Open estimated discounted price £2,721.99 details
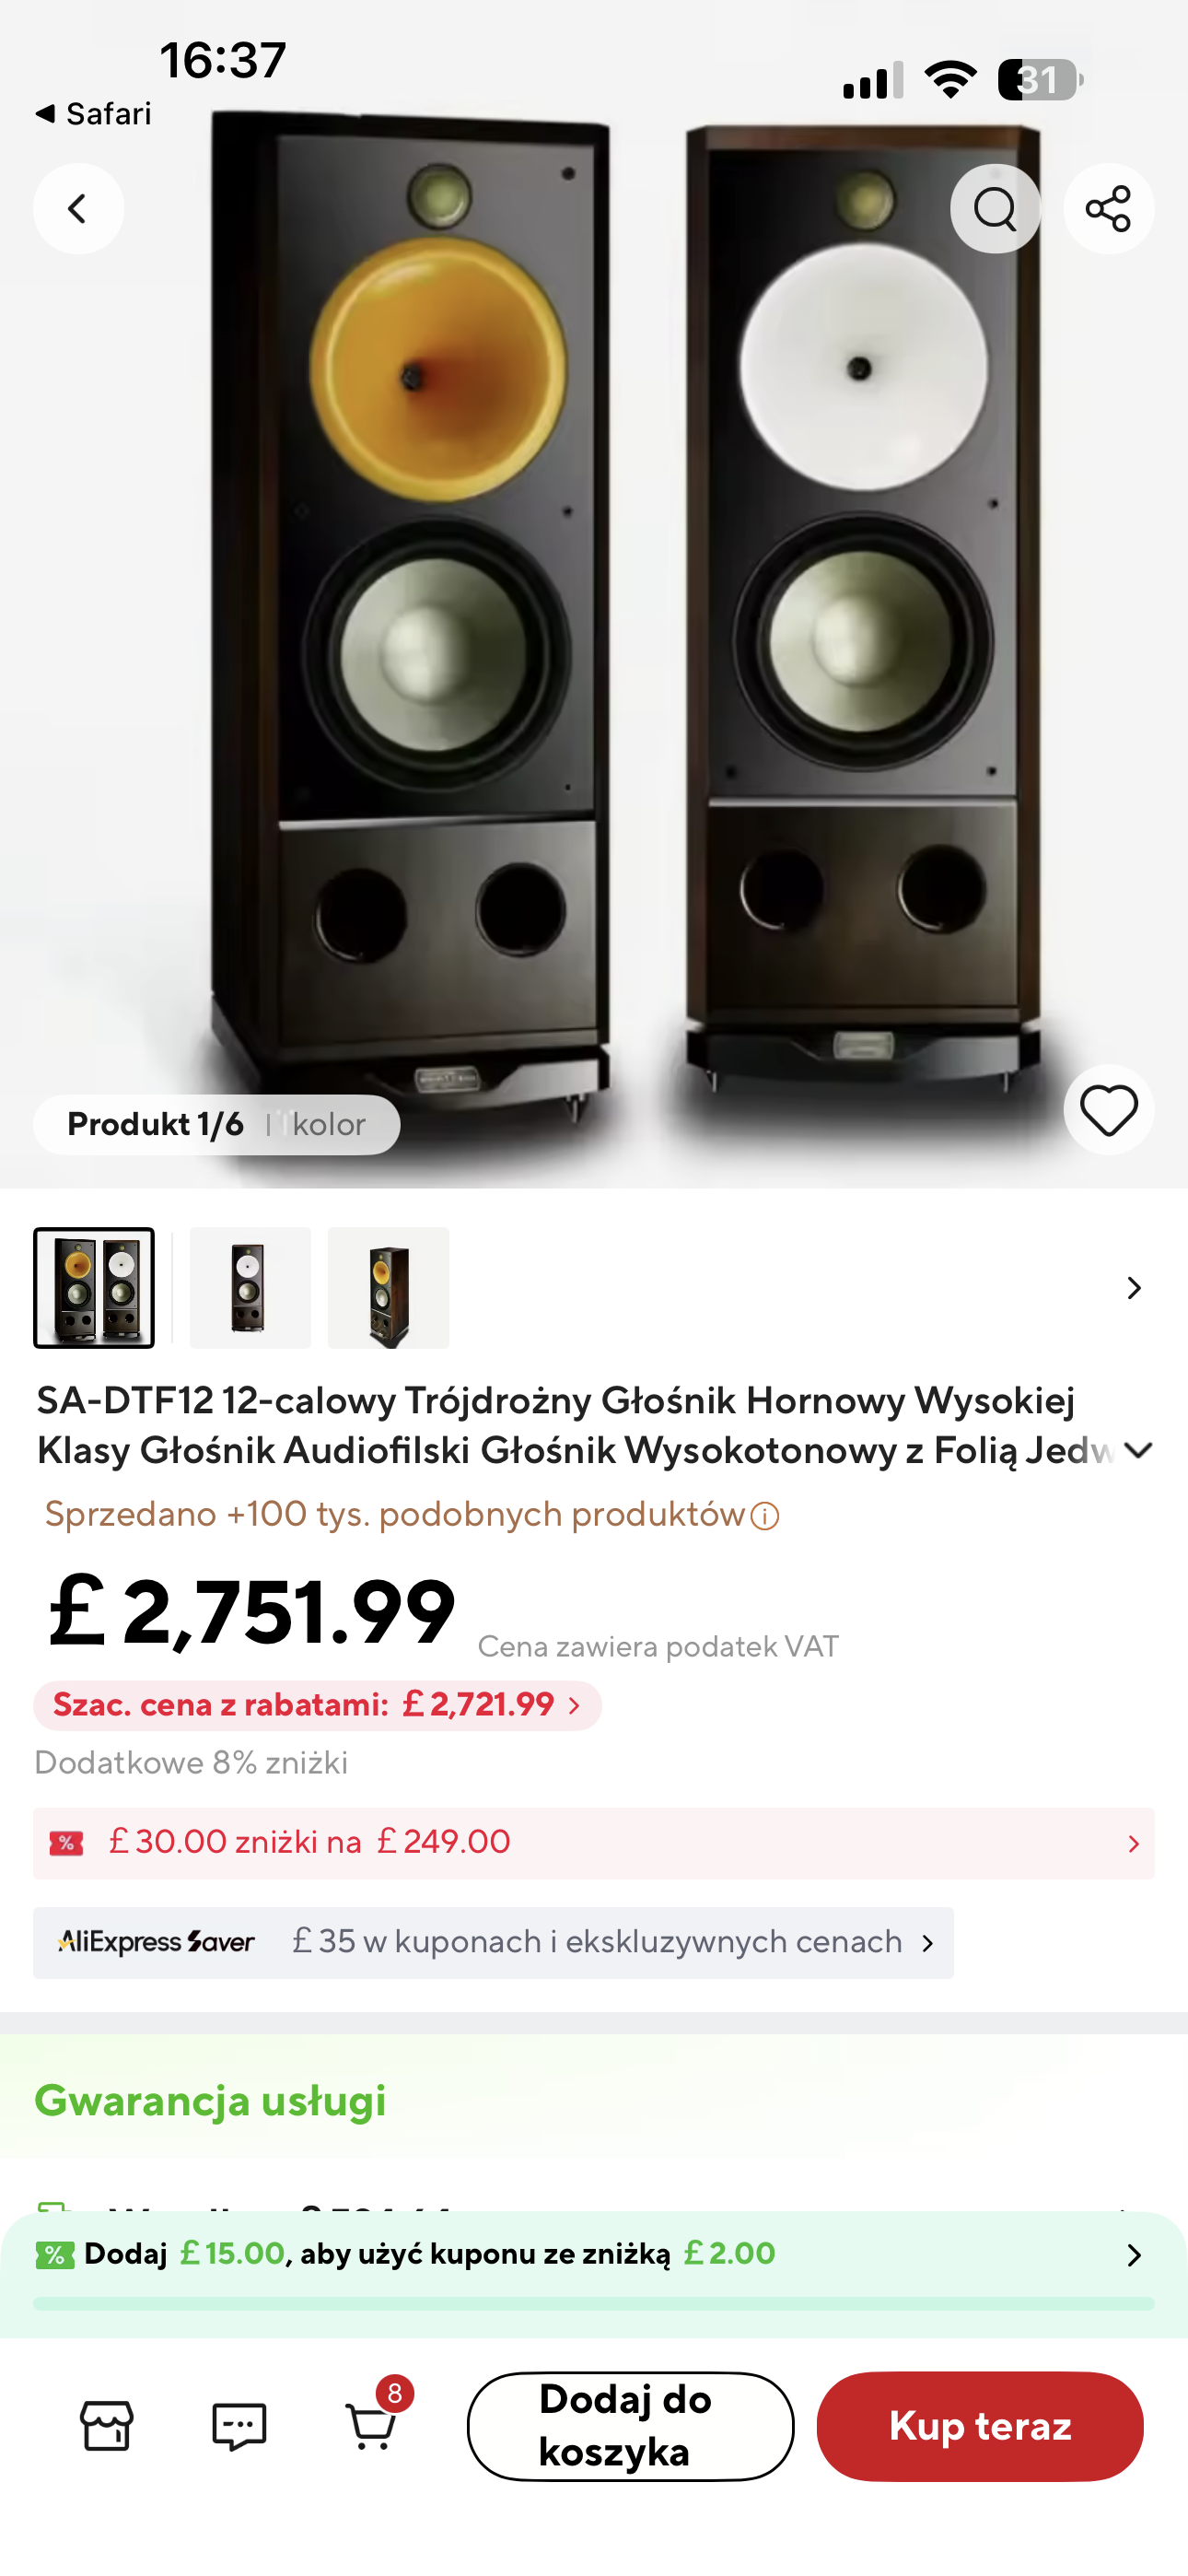This screenshot has height=2576, width=1188. (317, 1705)
